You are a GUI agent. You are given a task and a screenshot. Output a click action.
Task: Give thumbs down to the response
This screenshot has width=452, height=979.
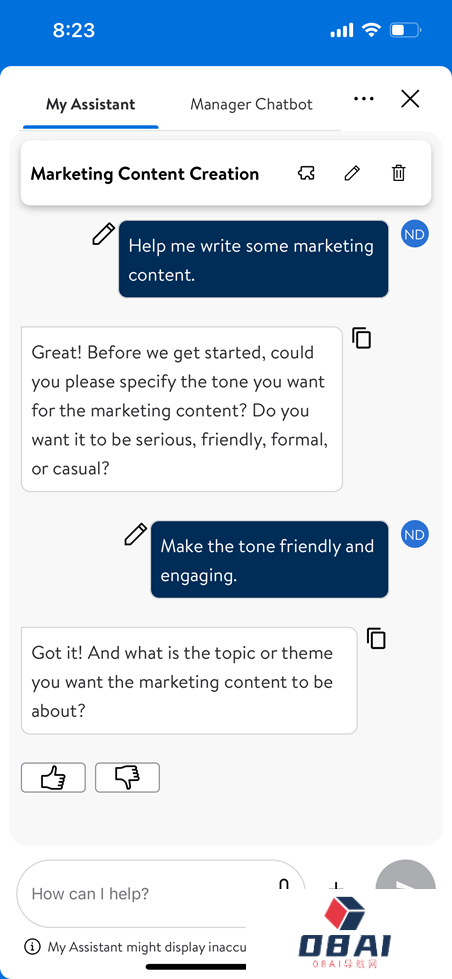point(127,777)
